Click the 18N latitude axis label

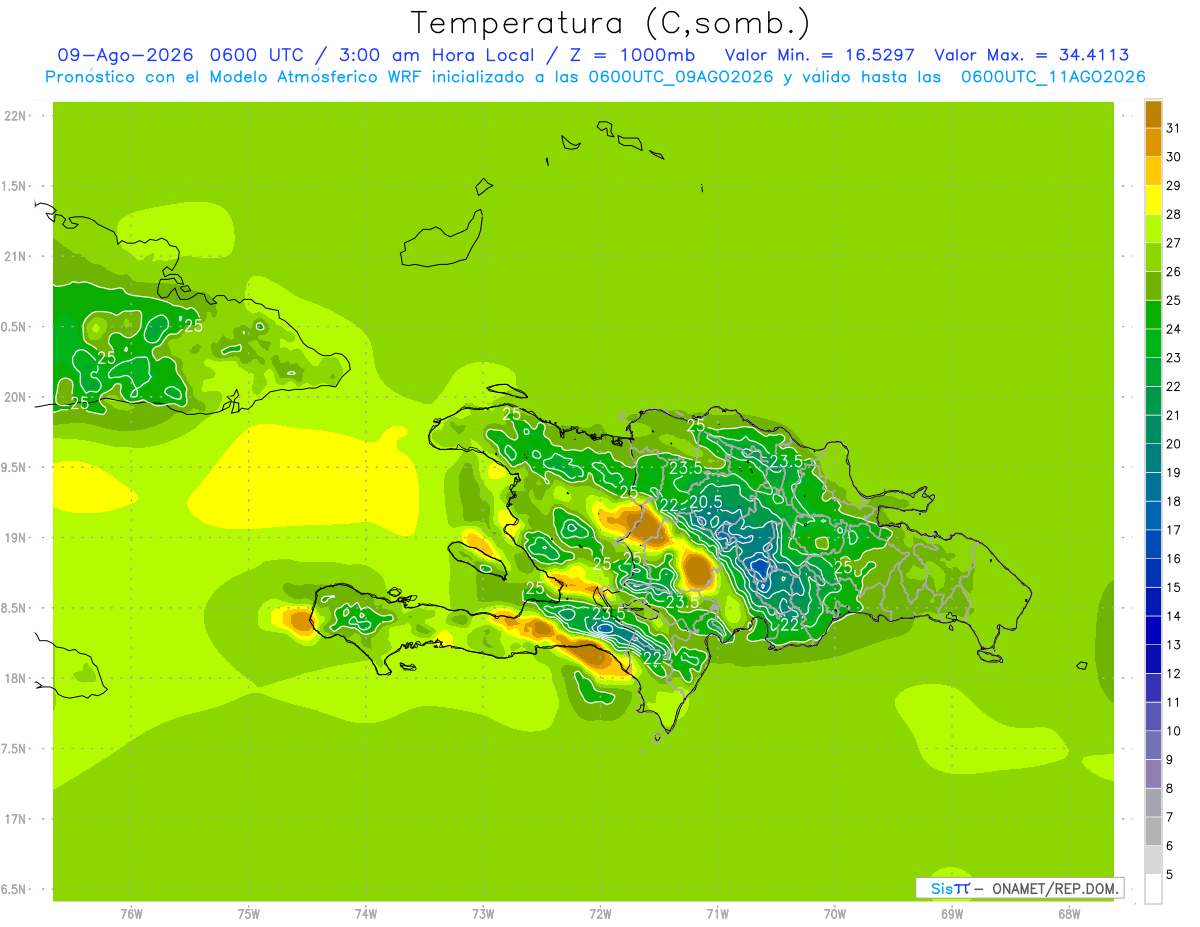15,678
